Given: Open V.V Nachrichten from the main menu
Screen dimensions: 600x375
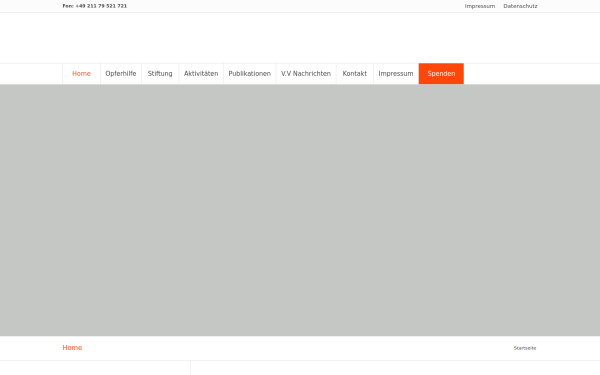Looking at the screenshot, I should [x=306, y=73].
